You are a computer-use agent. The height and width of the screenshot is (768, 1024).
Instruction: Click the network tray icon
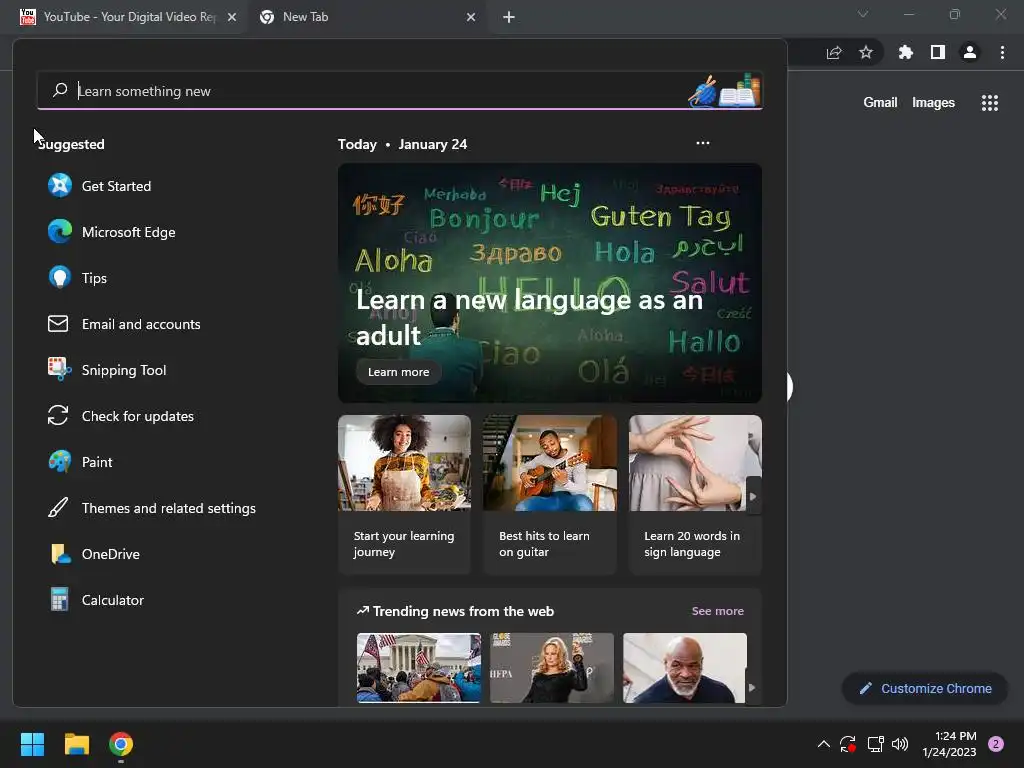point(875,744)
